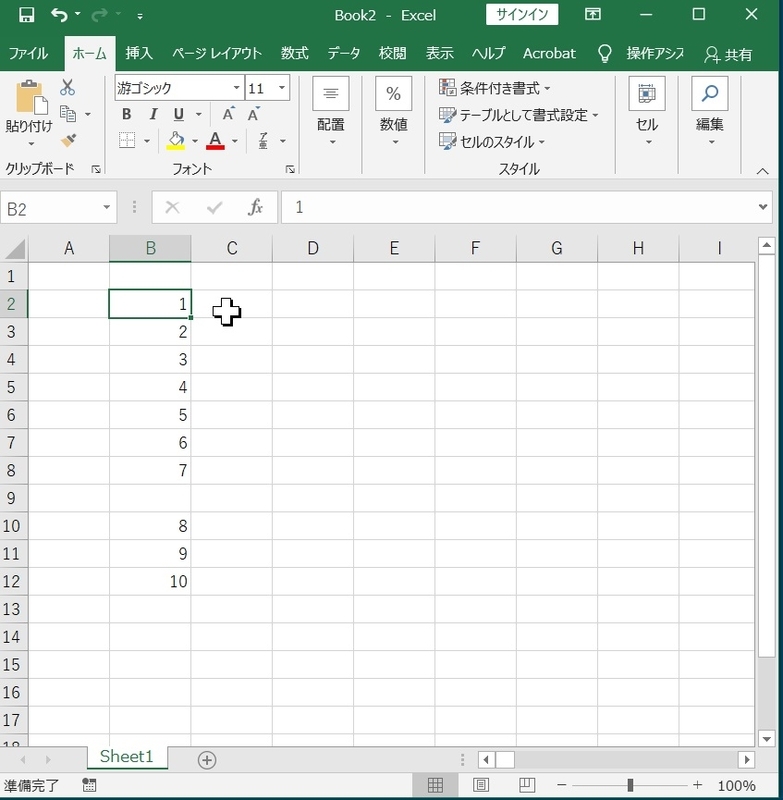This screenshot has height=800, width=783.
Task: Open the undo history dropdown arrow
Action: [x=78, y=14]
